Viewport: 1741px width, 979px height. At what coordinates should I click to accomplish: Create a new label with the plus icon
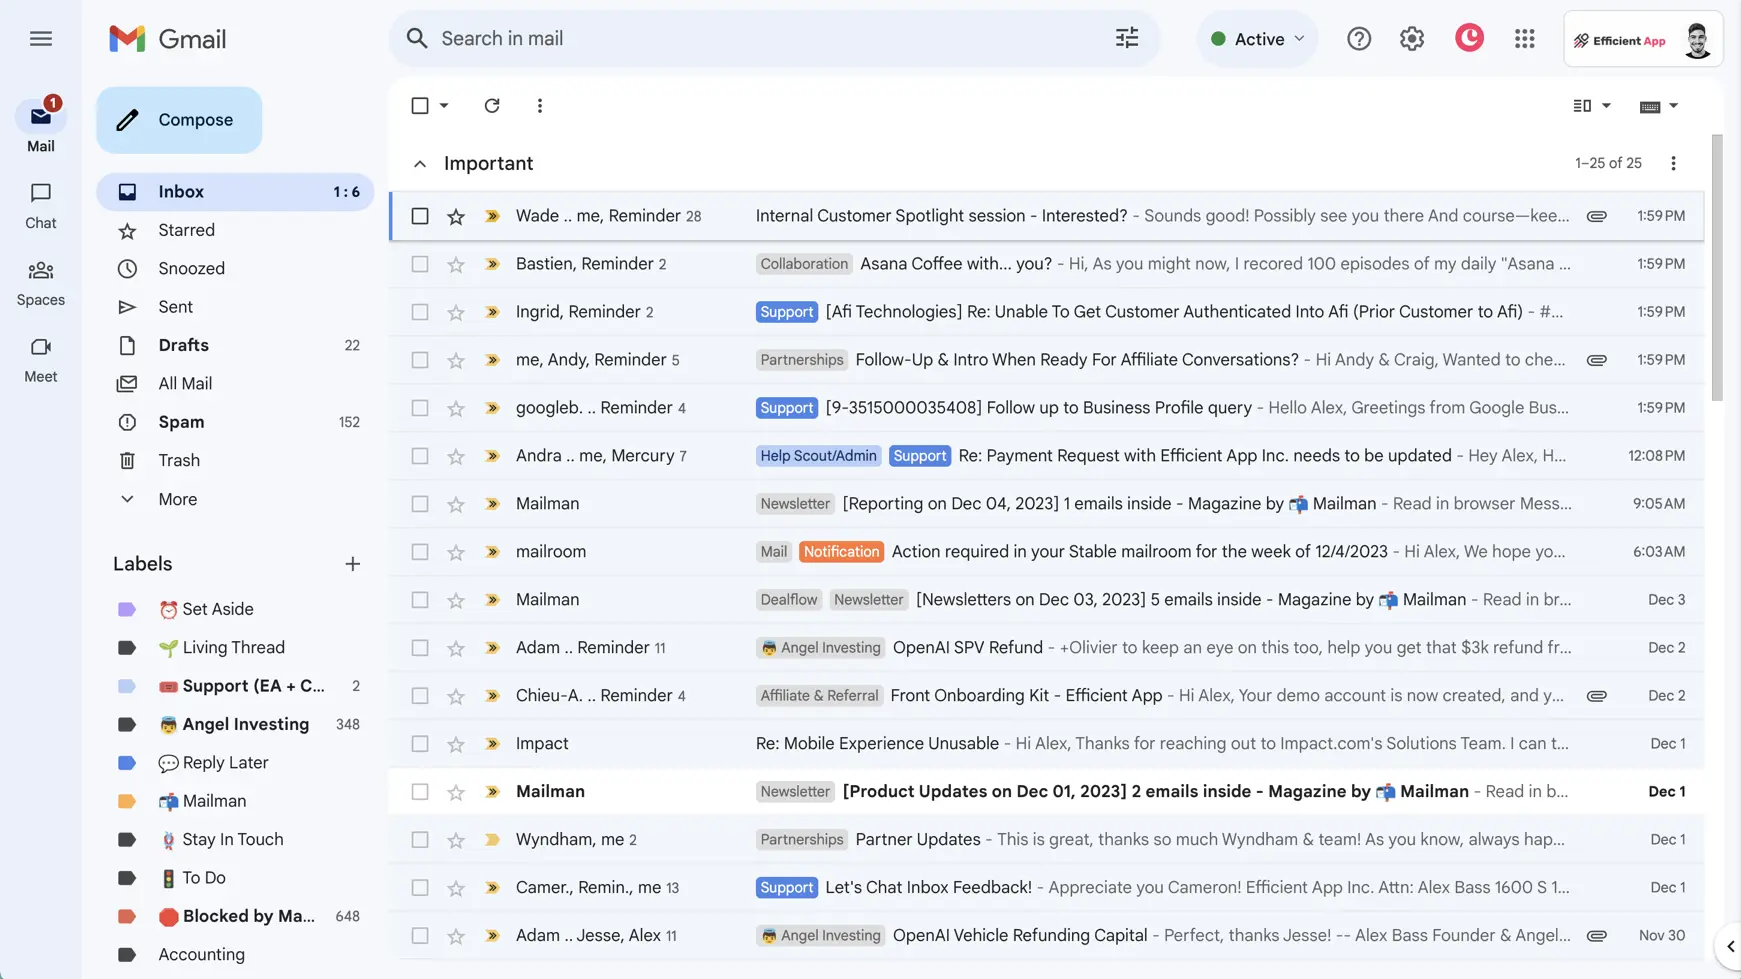(352, 563)
